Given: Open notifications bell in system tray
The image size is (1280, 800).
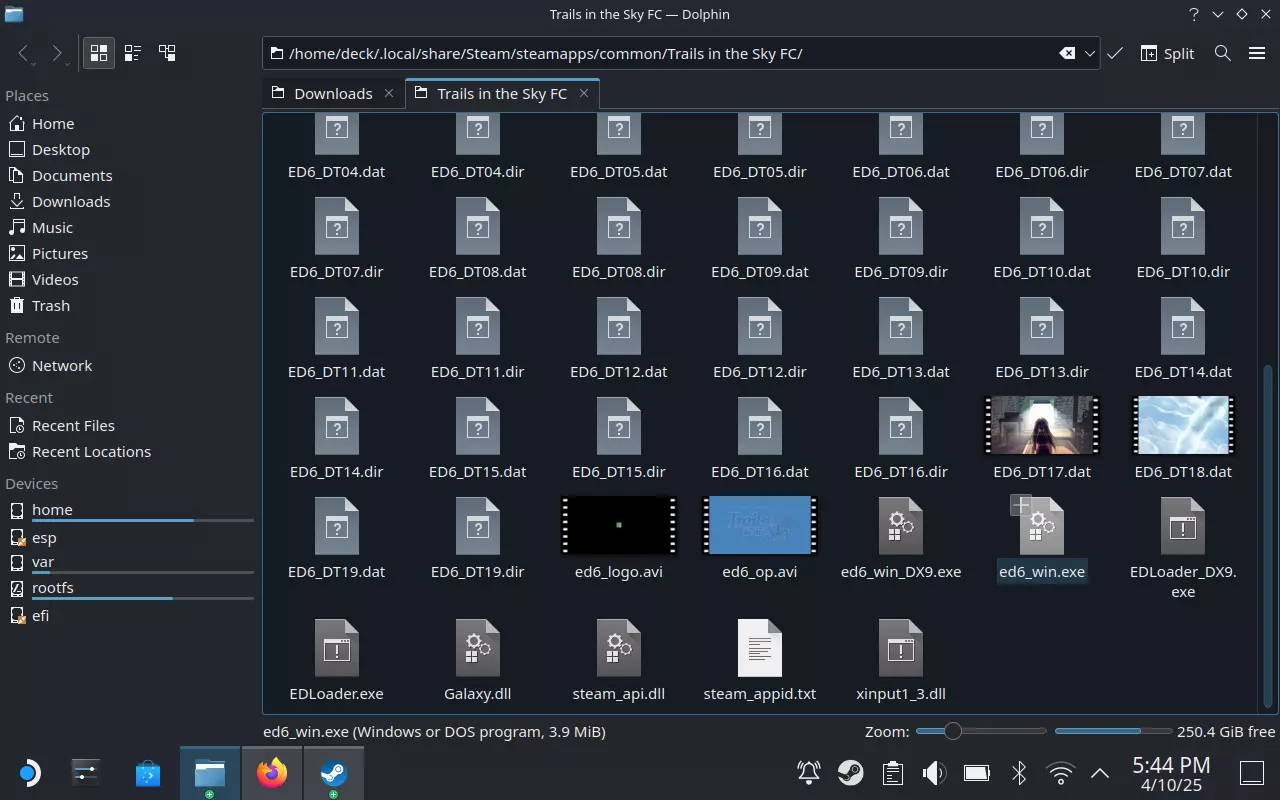Looking at the screenshot, I should (809, 772).
